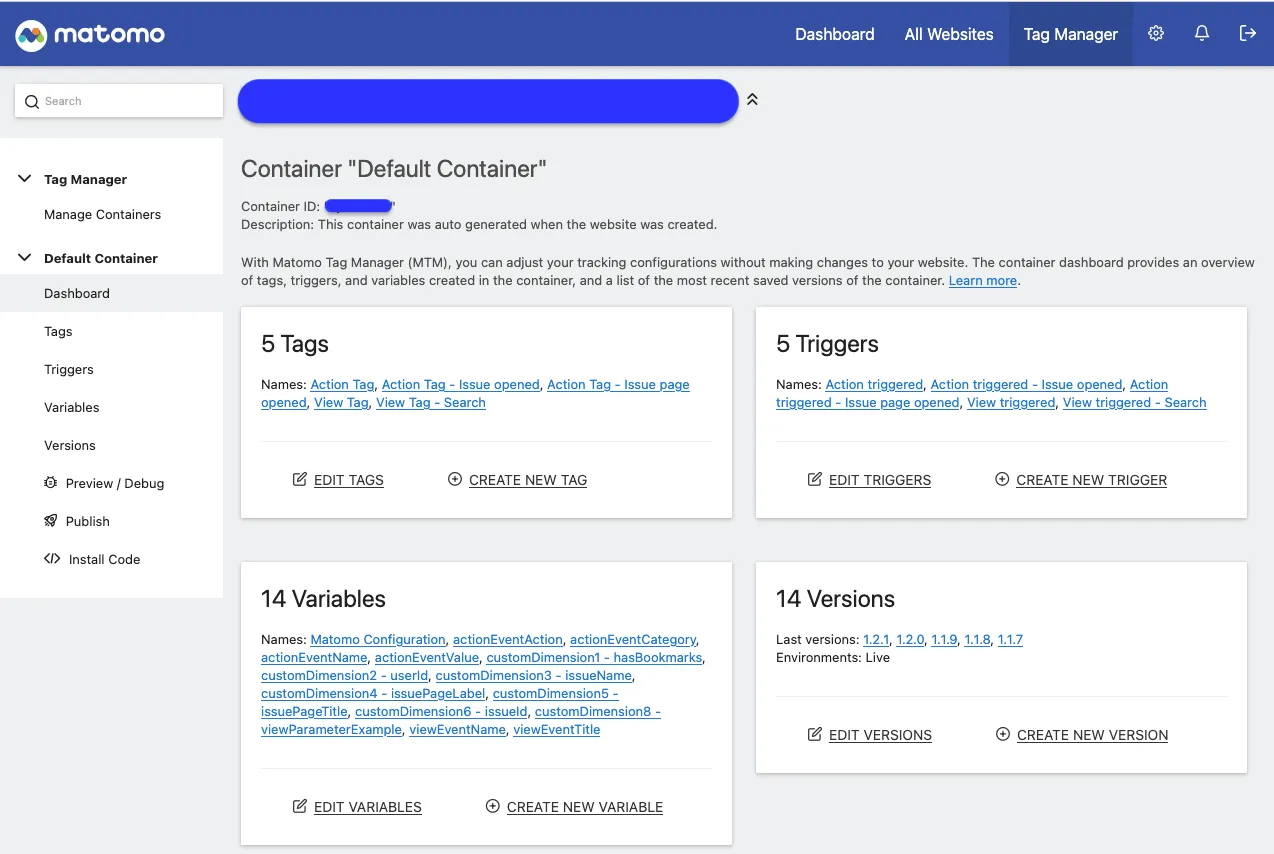Open All Websites in top navigation
The image size is (1274, 854).
949,34
